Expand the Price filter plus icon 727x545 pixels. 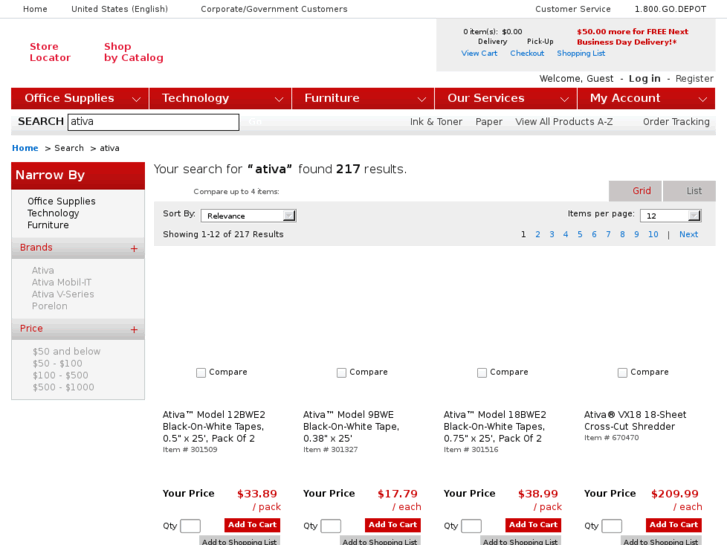[134, 330]
